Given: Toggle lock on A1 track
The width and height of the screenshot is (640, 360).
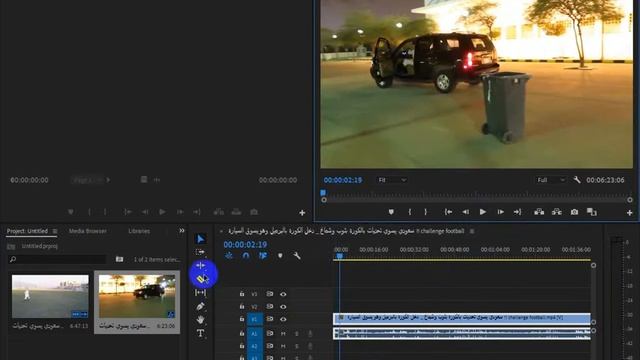Looking at the screenshot, I should tap(242, 333).
